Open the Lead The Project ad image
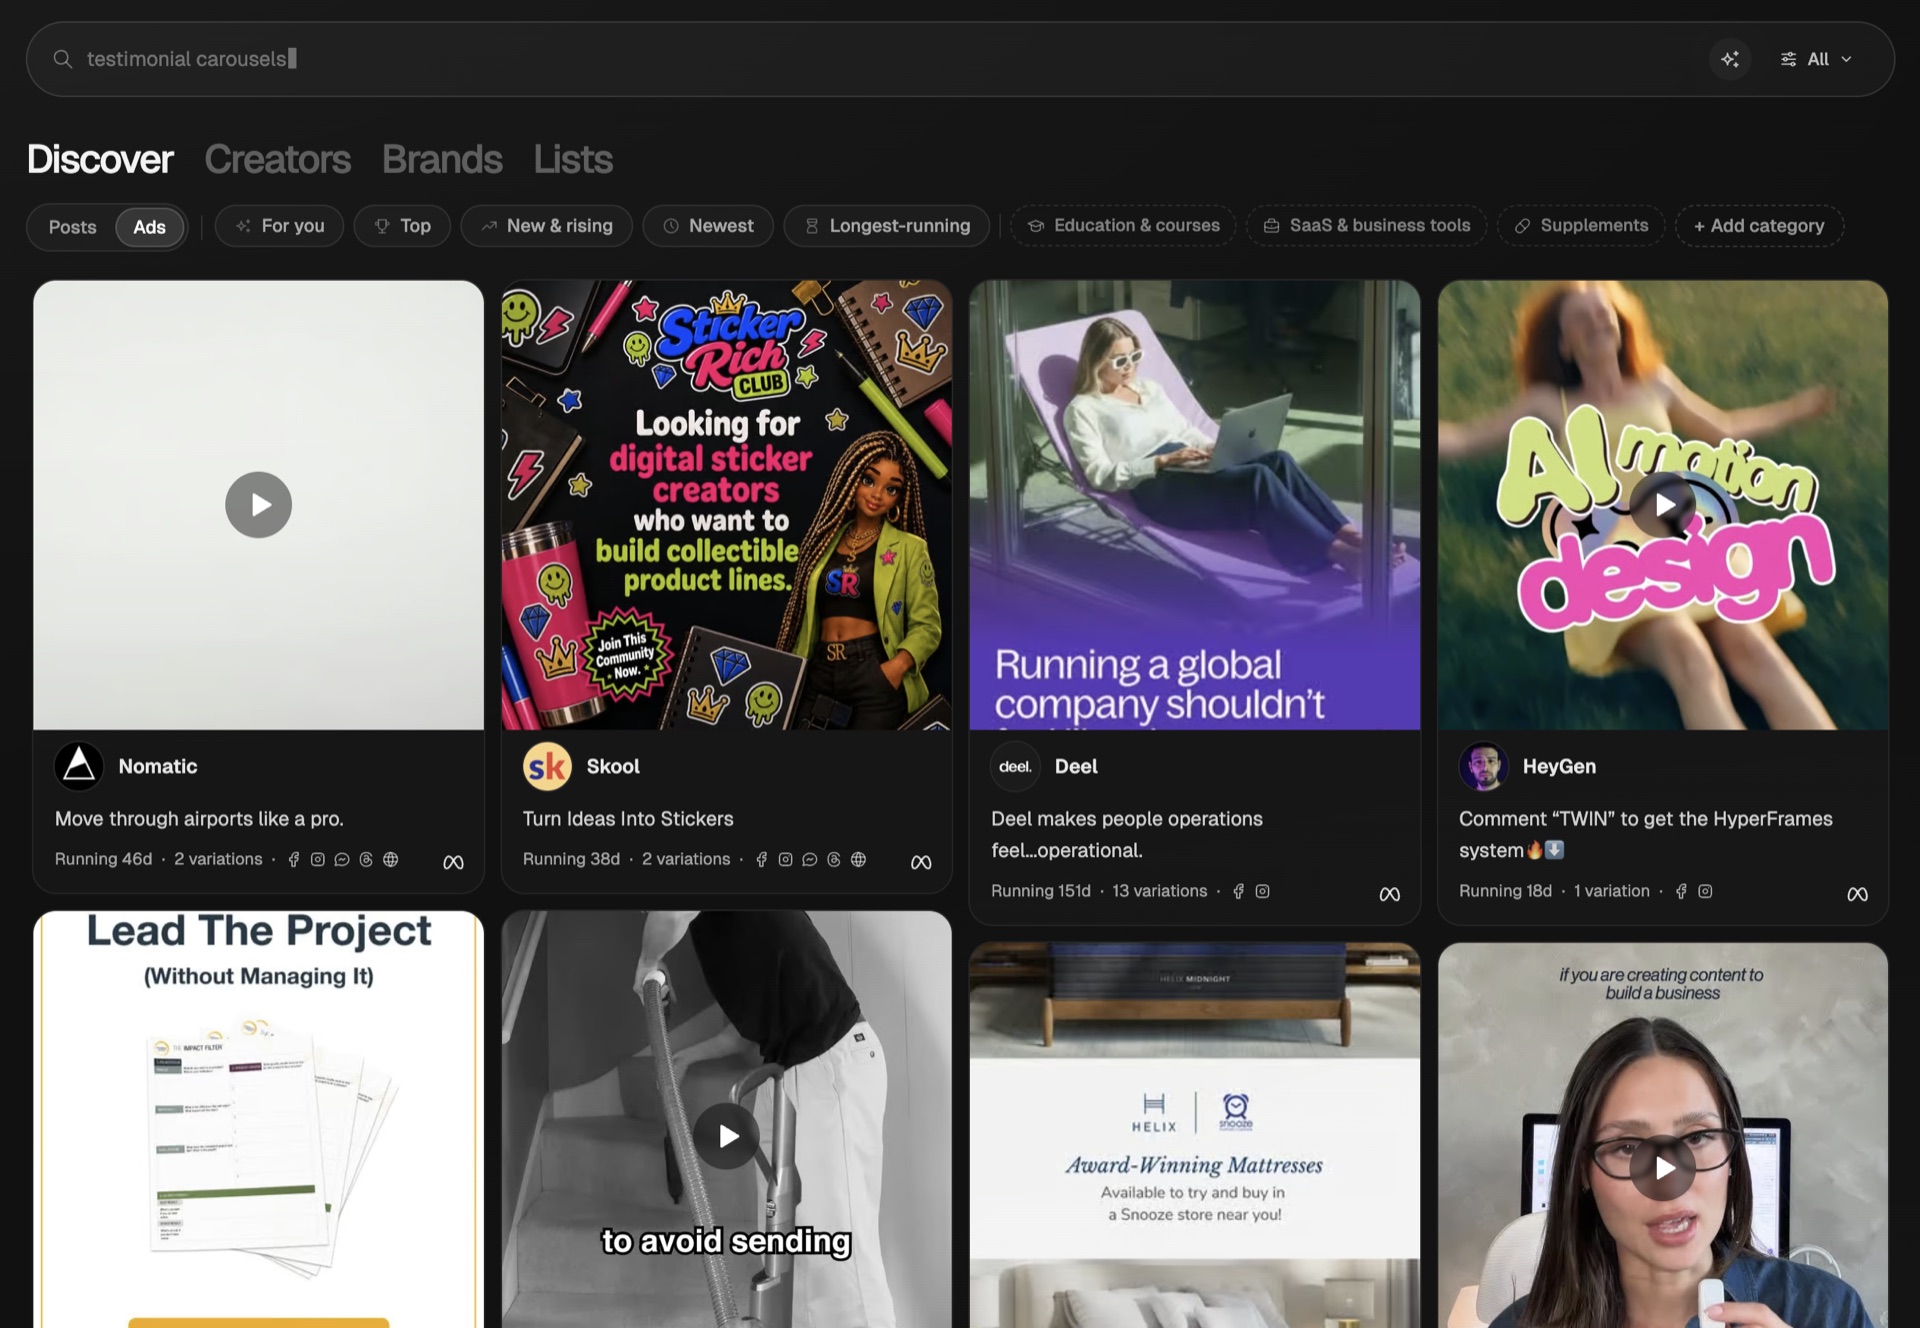Screen dimensions: 1920x1328 (258, 1119)
